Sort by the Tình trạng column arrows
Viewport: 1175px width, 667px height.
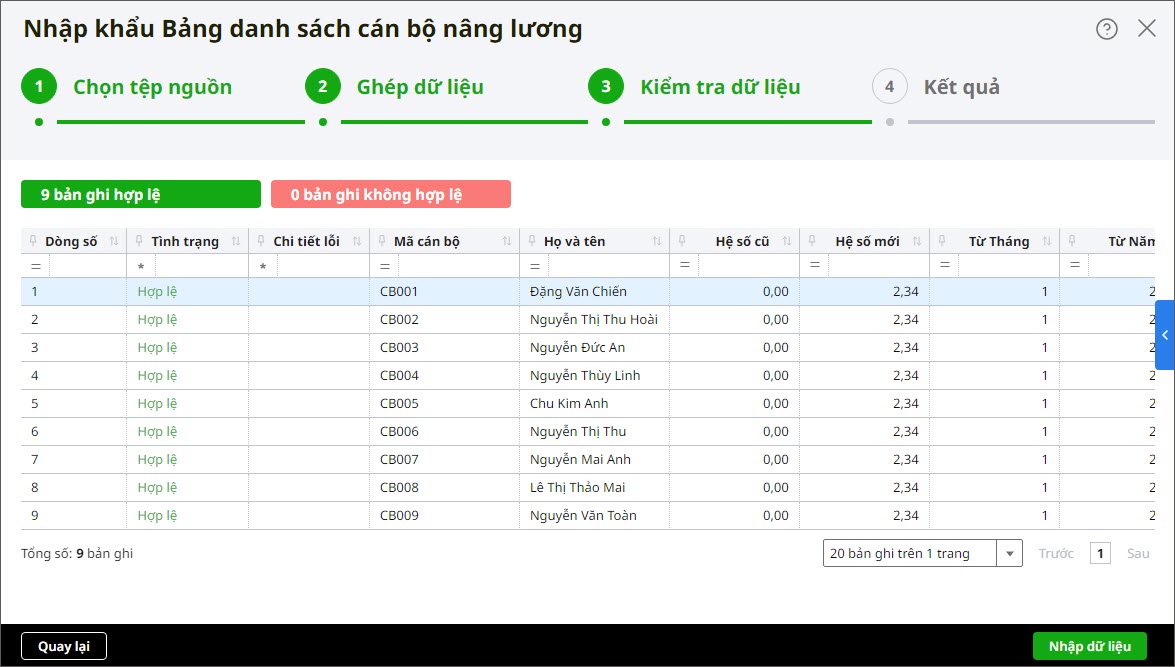(236, 241)
